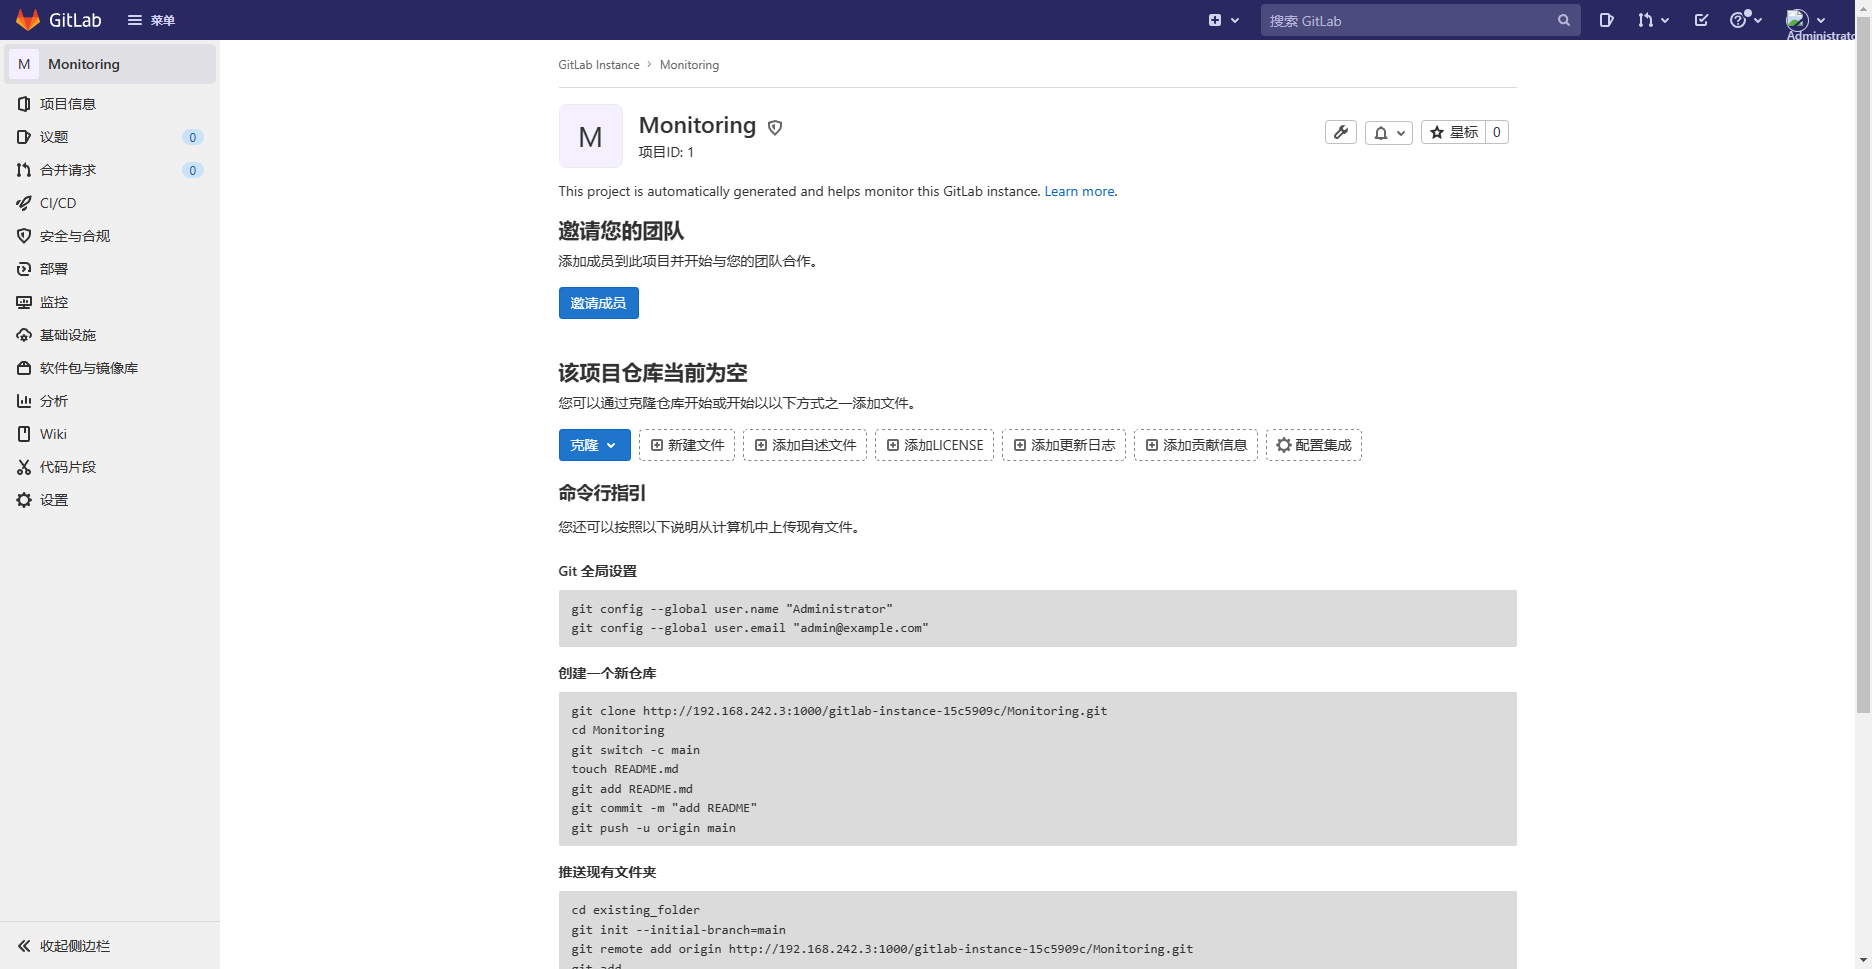Click the GitLab fox logo
This screenshot has height=969, width=1872.
(x=28, y=20)
